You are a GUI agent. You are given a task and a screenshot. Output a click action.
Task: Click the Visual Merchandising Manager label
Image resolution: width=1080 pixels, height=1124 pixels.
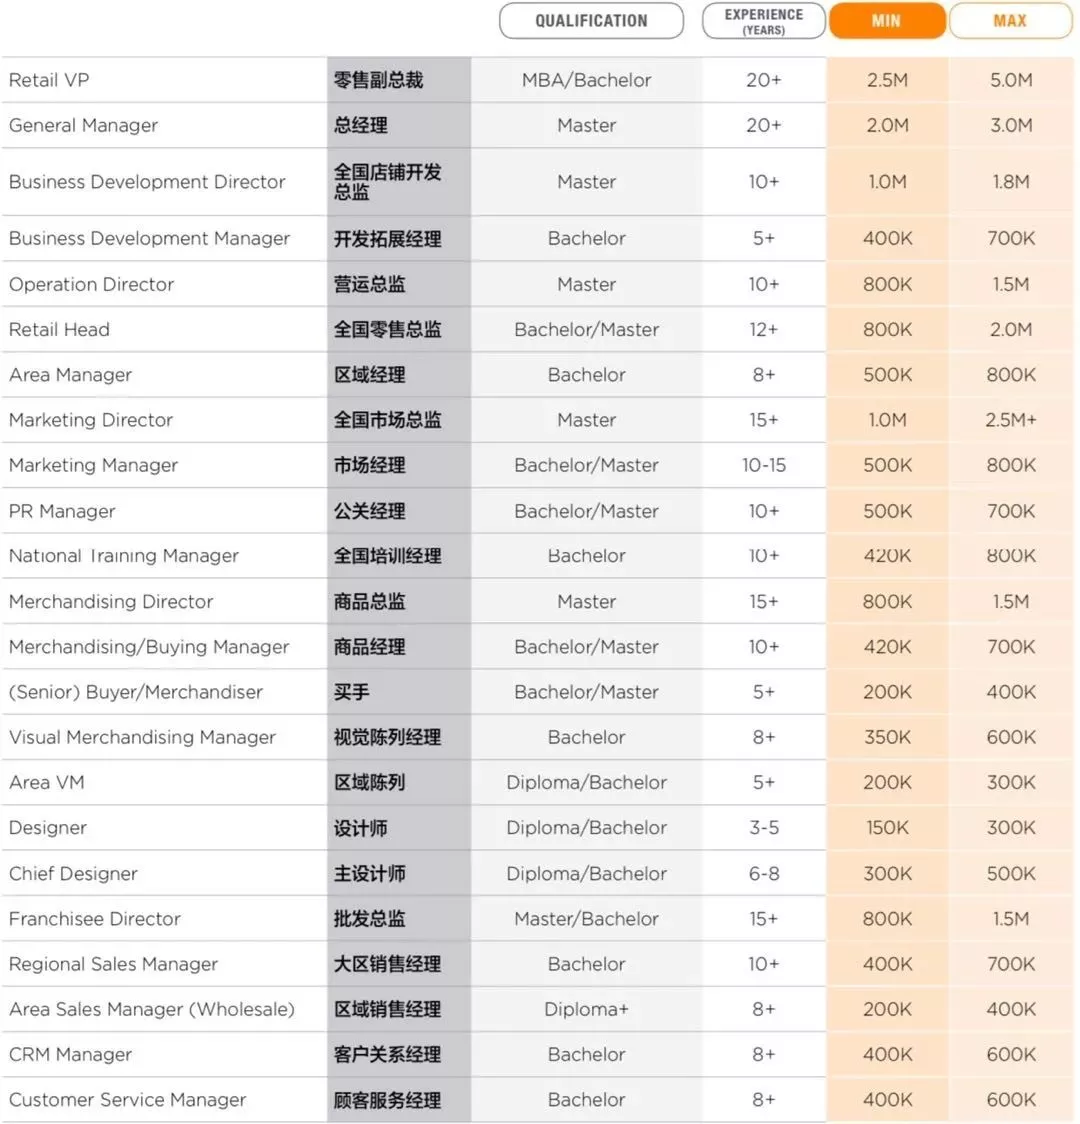(142, 737)
